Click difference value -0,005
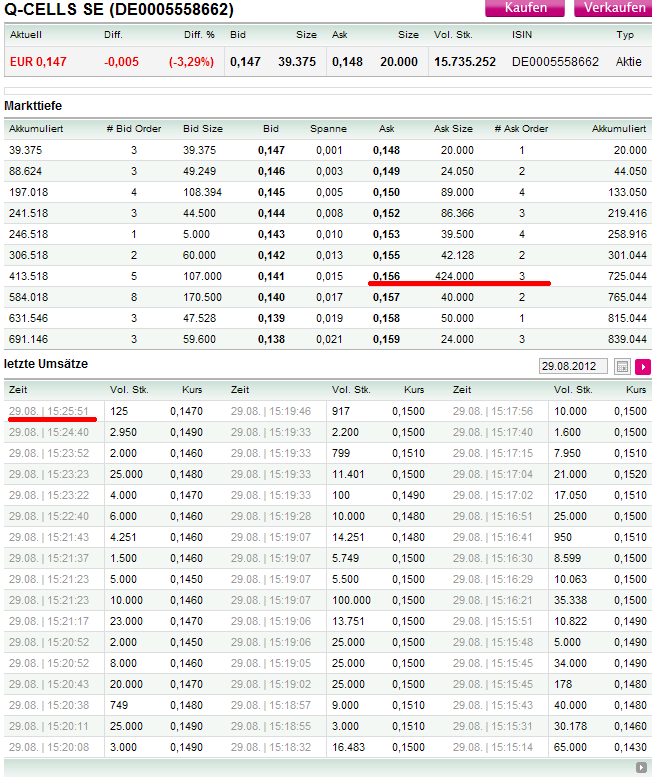Viewport: 652px width, 777px height. (121, 62)
